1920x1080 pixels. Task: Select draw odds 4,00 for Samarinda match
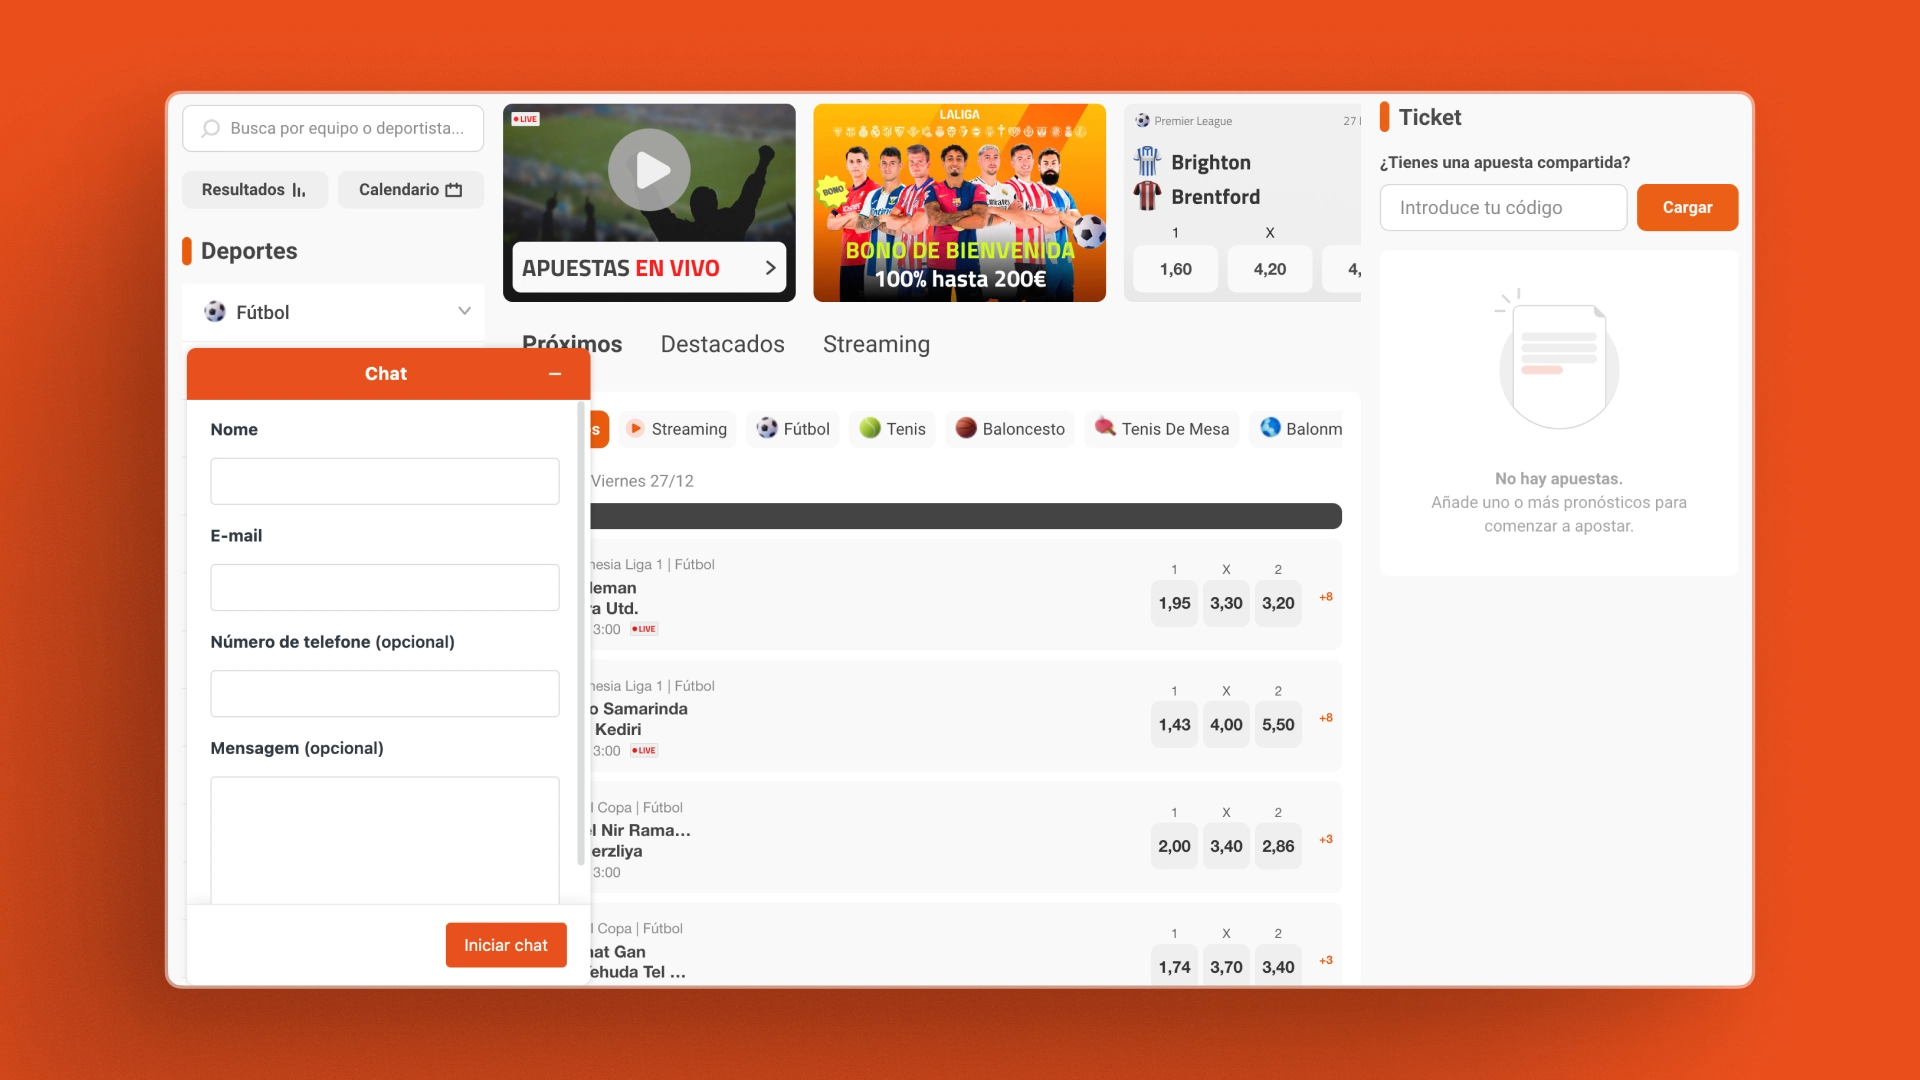1226,725
